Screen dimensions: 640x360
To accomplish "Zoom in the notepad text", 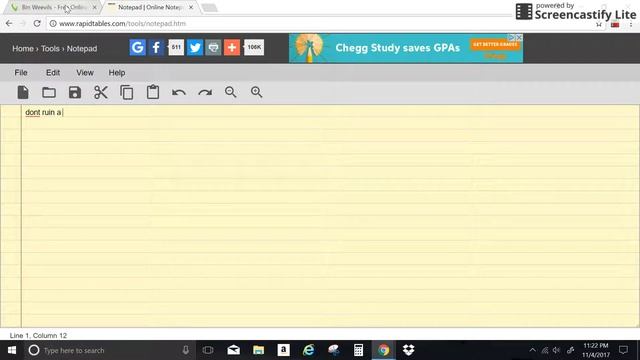I will tap(257, 92).
